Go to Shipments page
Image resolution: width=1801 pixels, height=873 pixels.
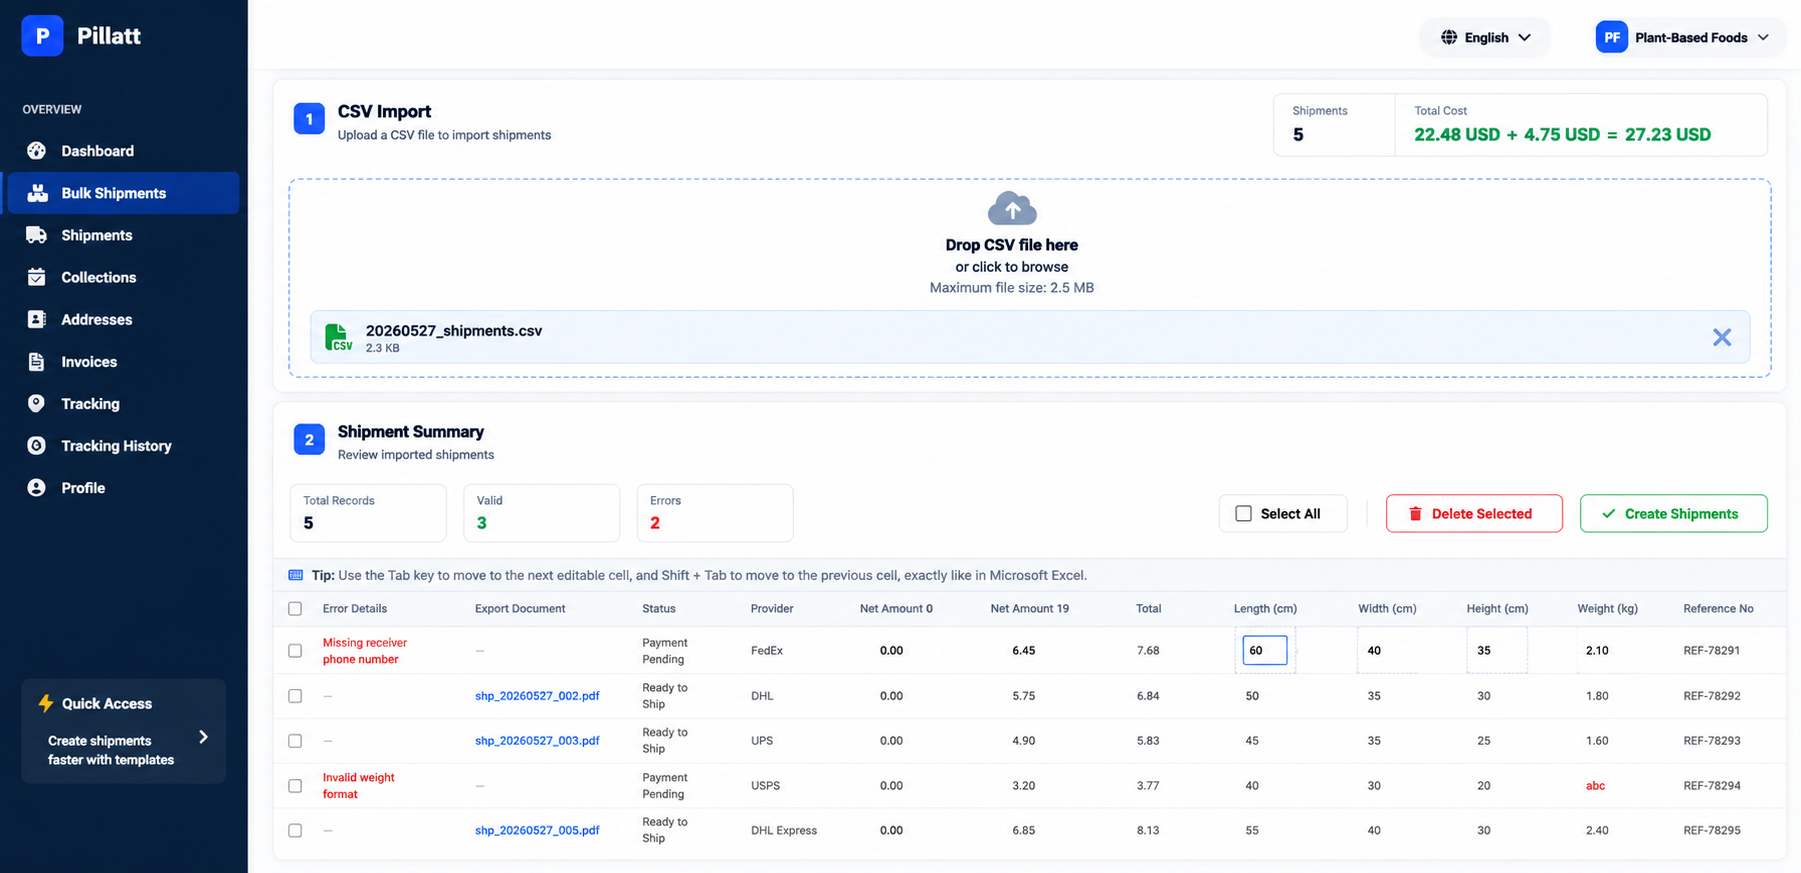tap(123, 235)
